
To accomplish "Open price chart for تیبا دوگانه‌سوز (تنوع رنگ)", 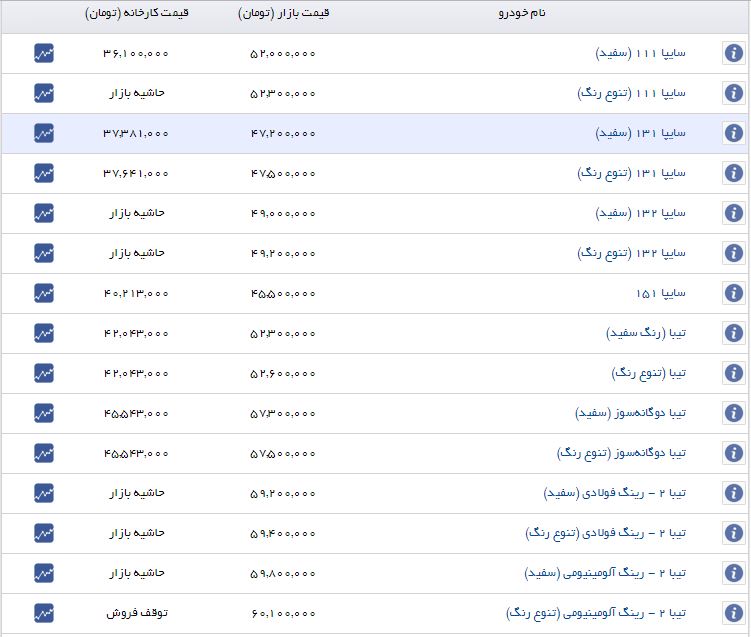I will 43,453.
